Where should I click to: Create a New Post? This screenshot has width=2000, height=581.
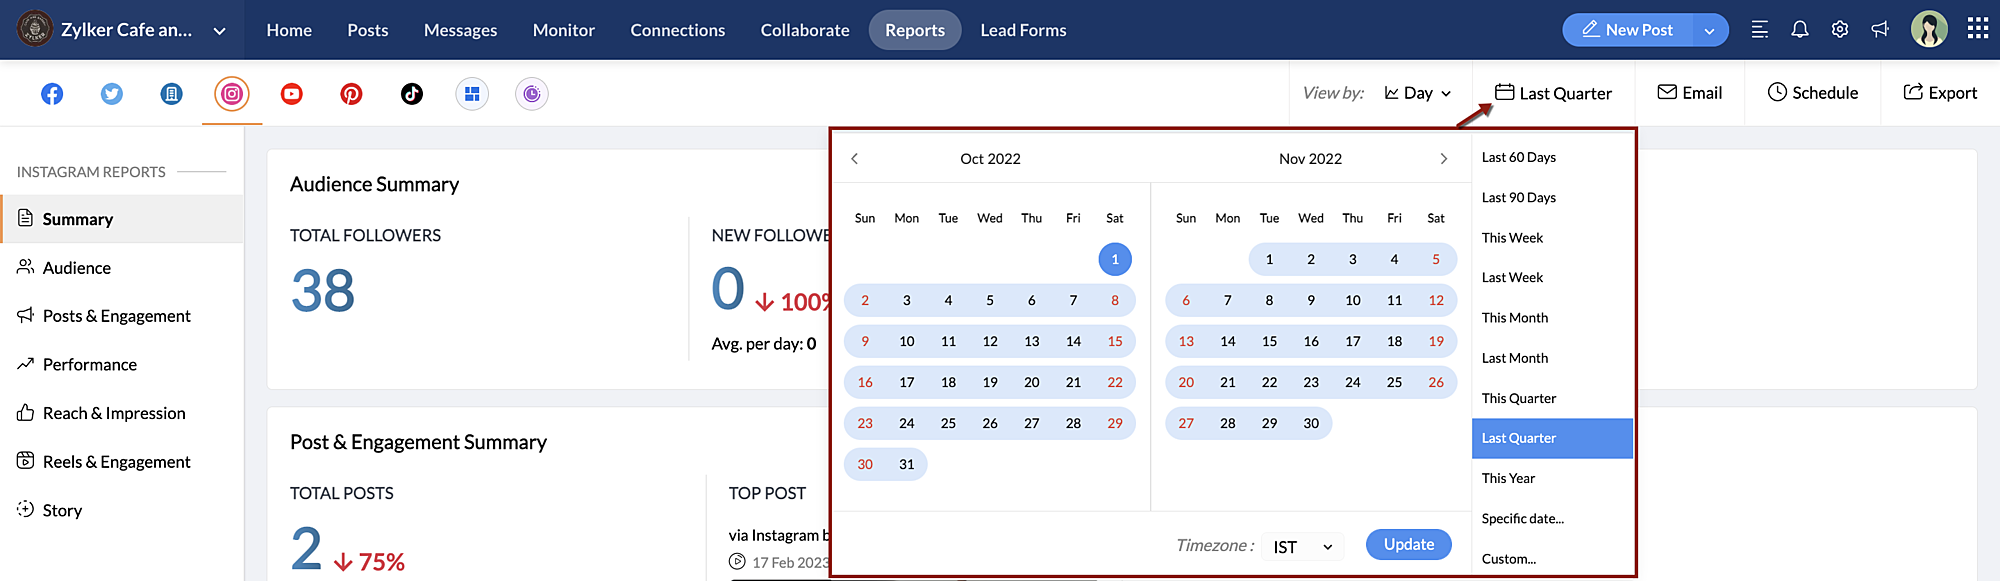point(1628,30)
